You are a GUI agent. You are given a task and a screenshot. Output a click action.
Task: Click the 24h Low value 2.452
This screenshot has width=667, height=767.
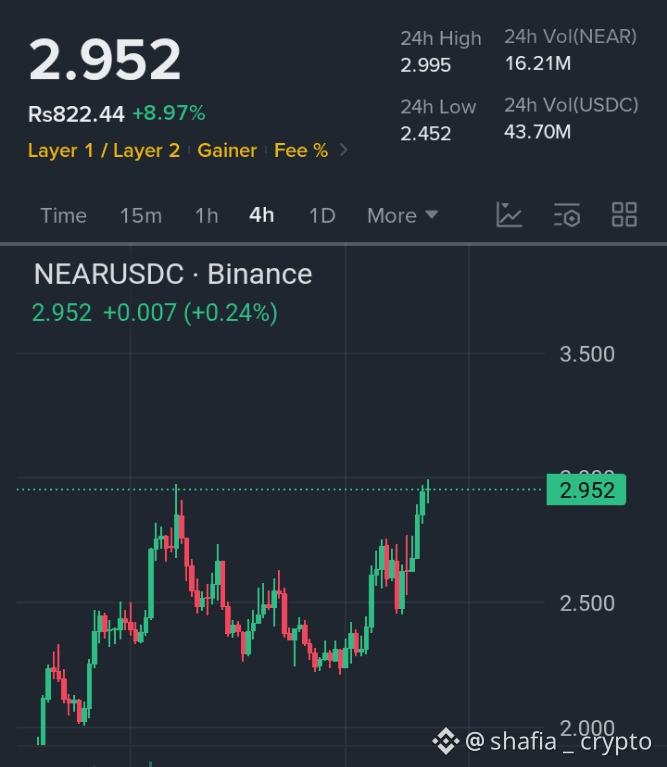(425, 134)
